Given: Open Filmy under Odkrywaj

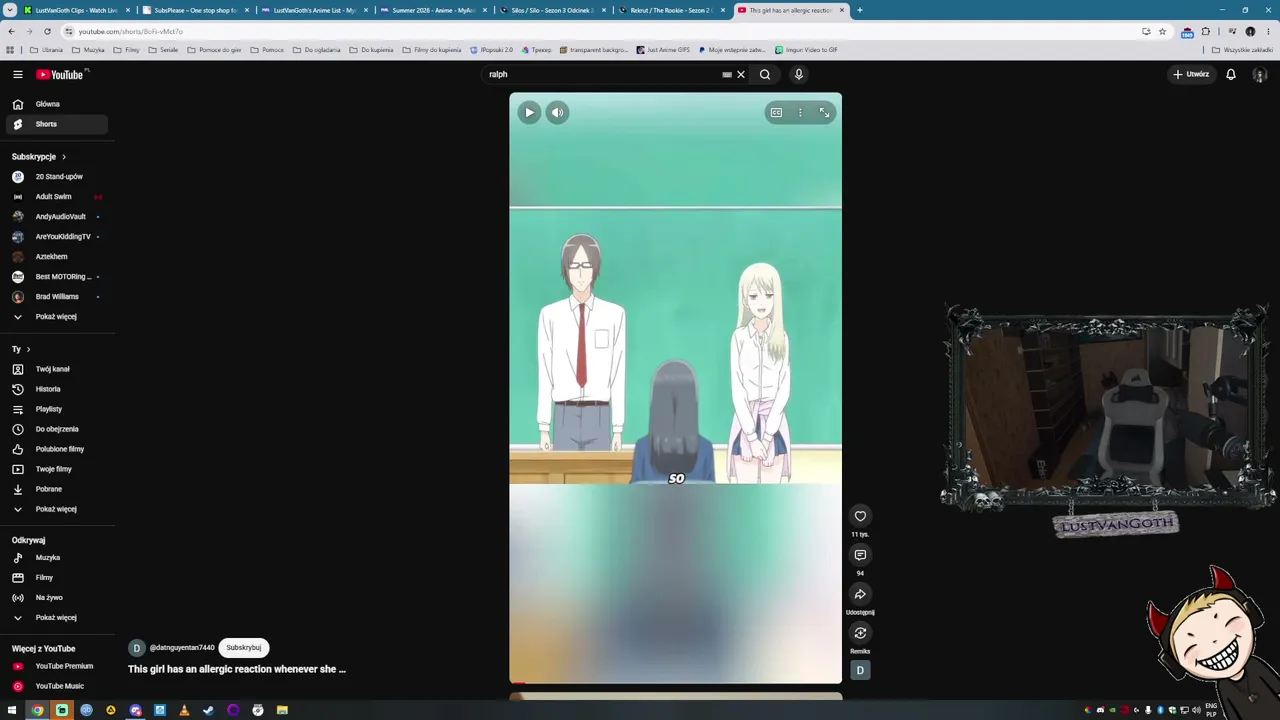Looking at the screenshot, I should 57,578.
